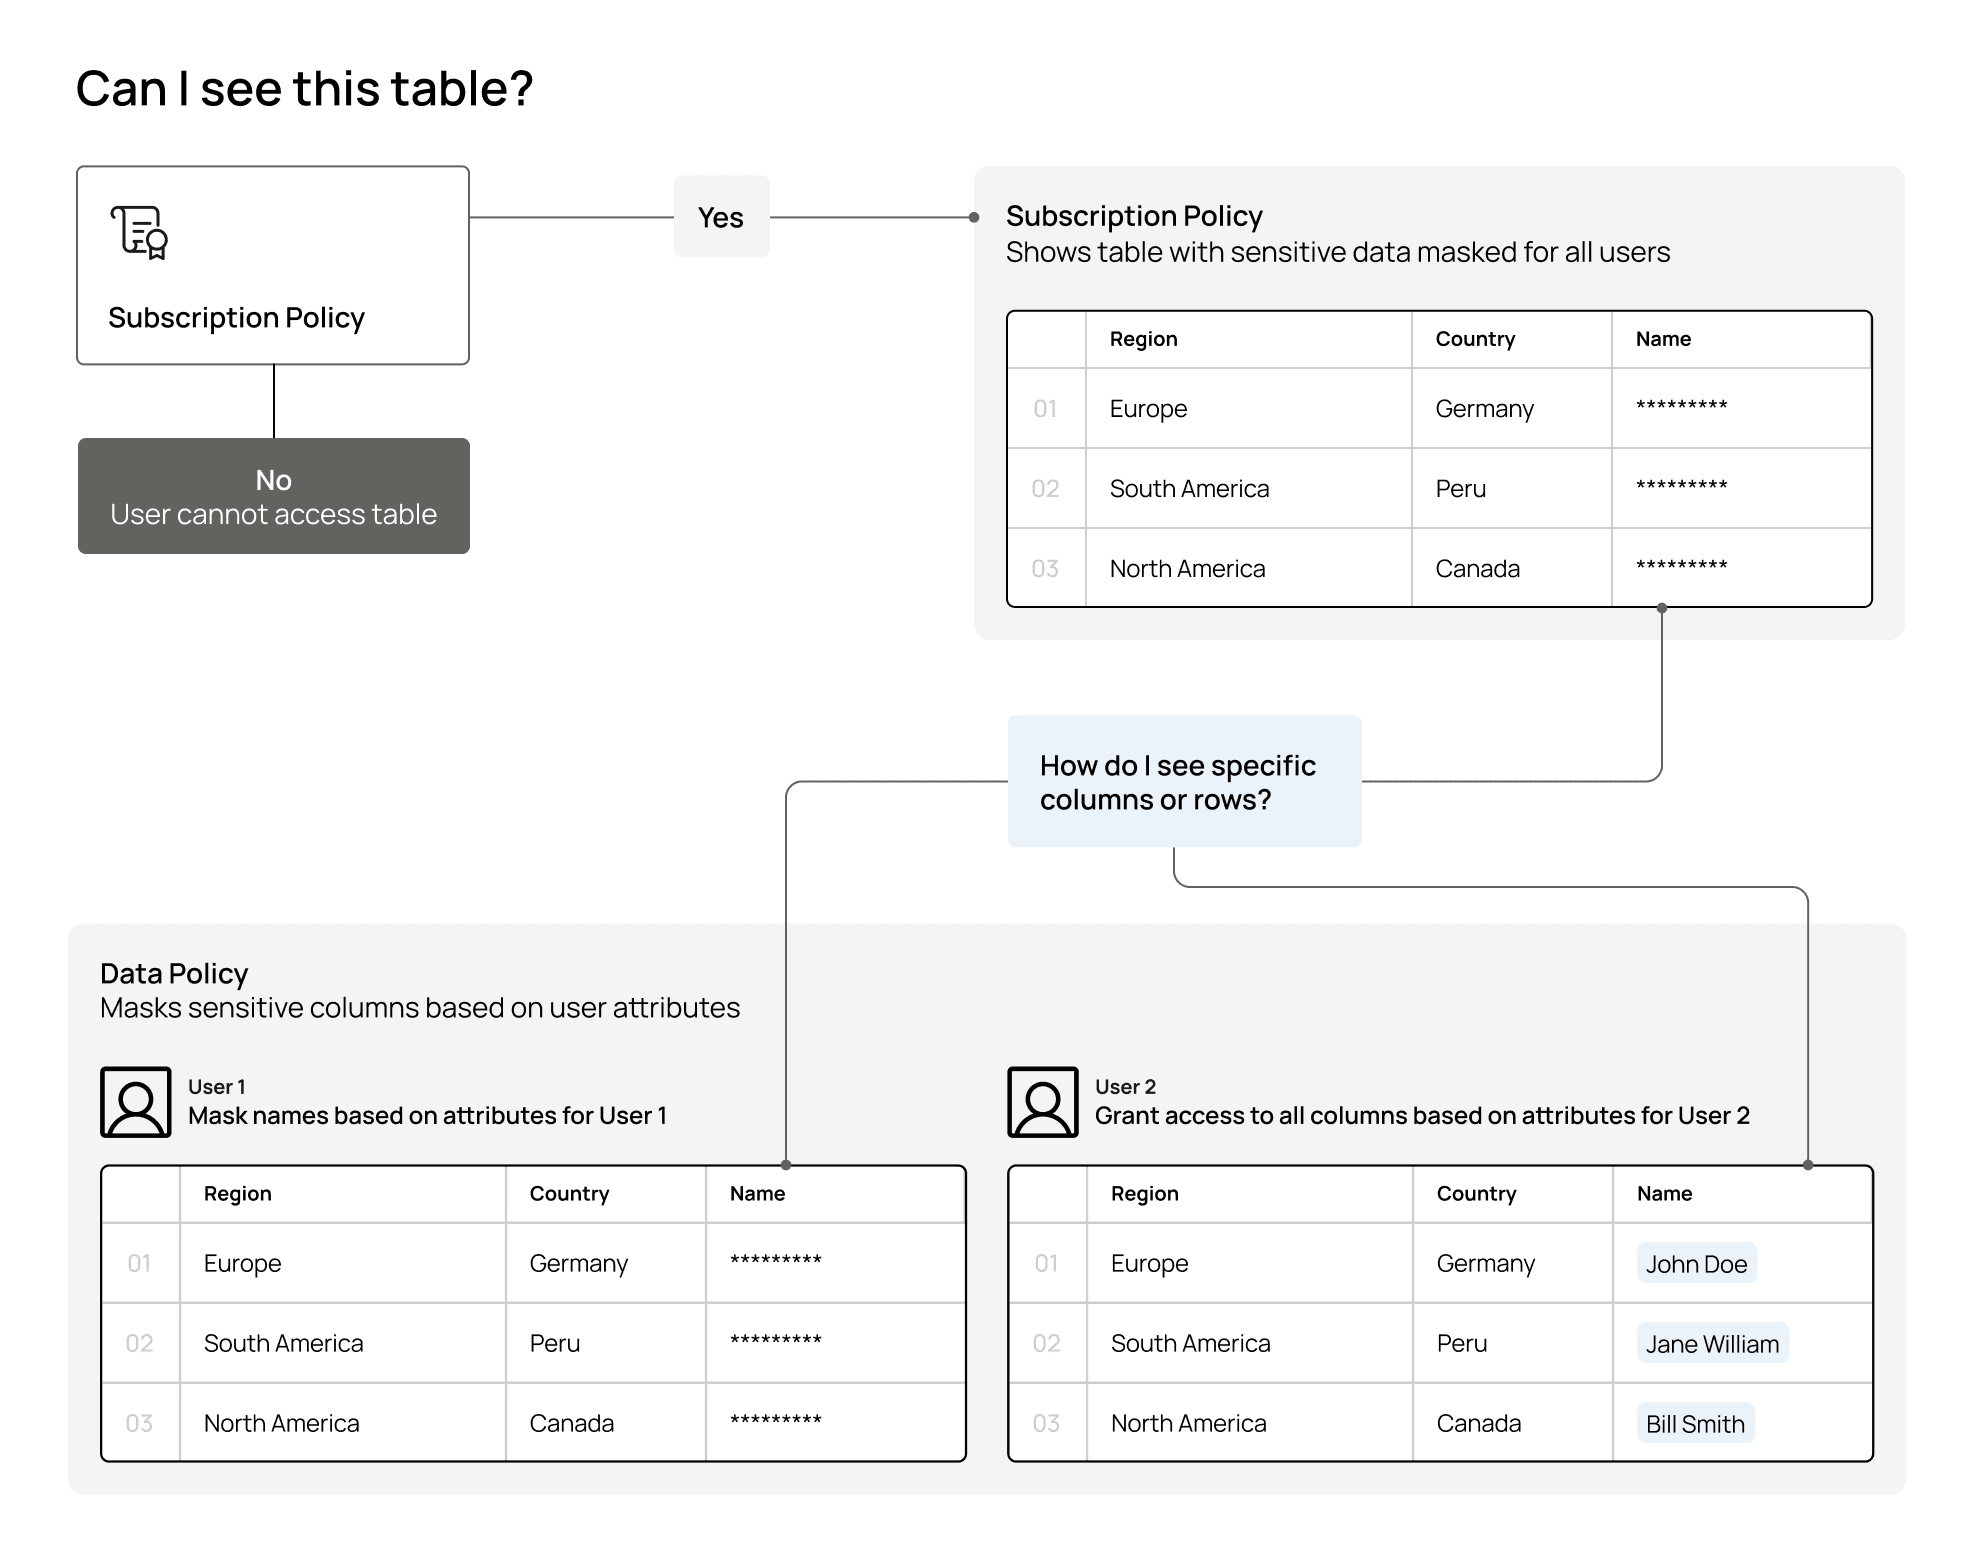Click the Subscription Policy certificate icon

click(x=139, y=232)
